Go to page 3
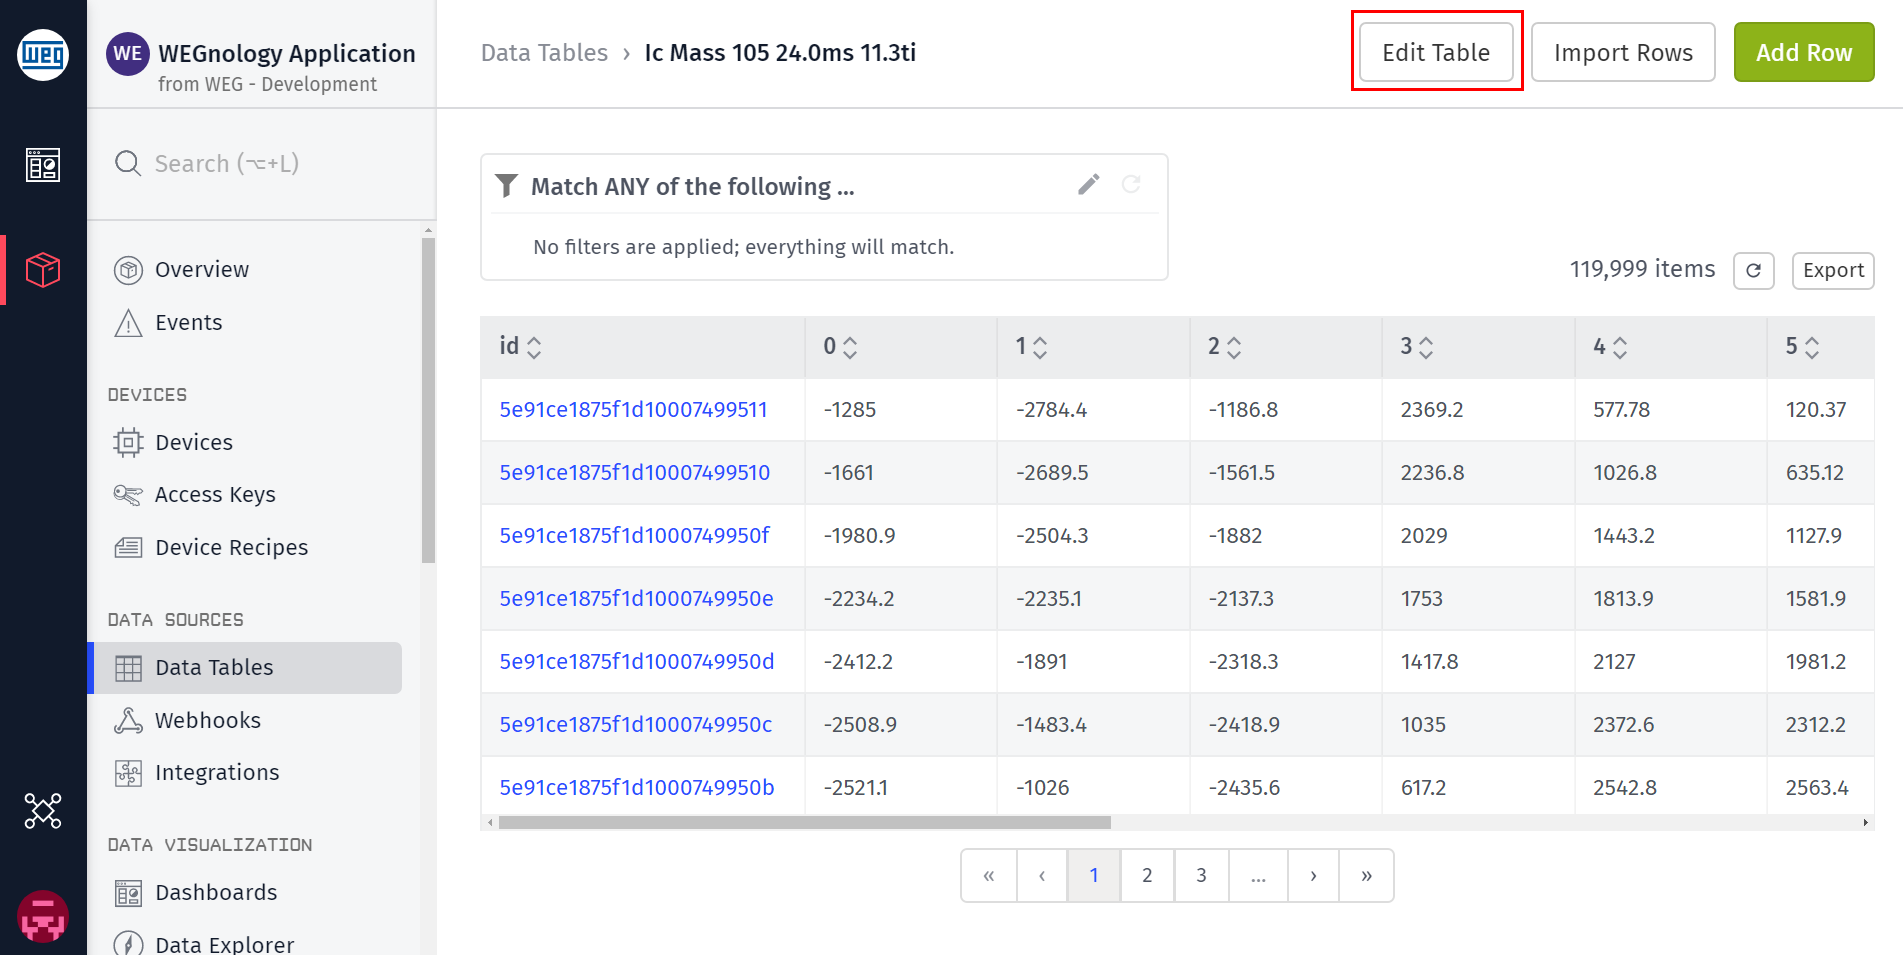This screenshot has width=1903, height=955. pyautogui.click(x=1201, y=876)
